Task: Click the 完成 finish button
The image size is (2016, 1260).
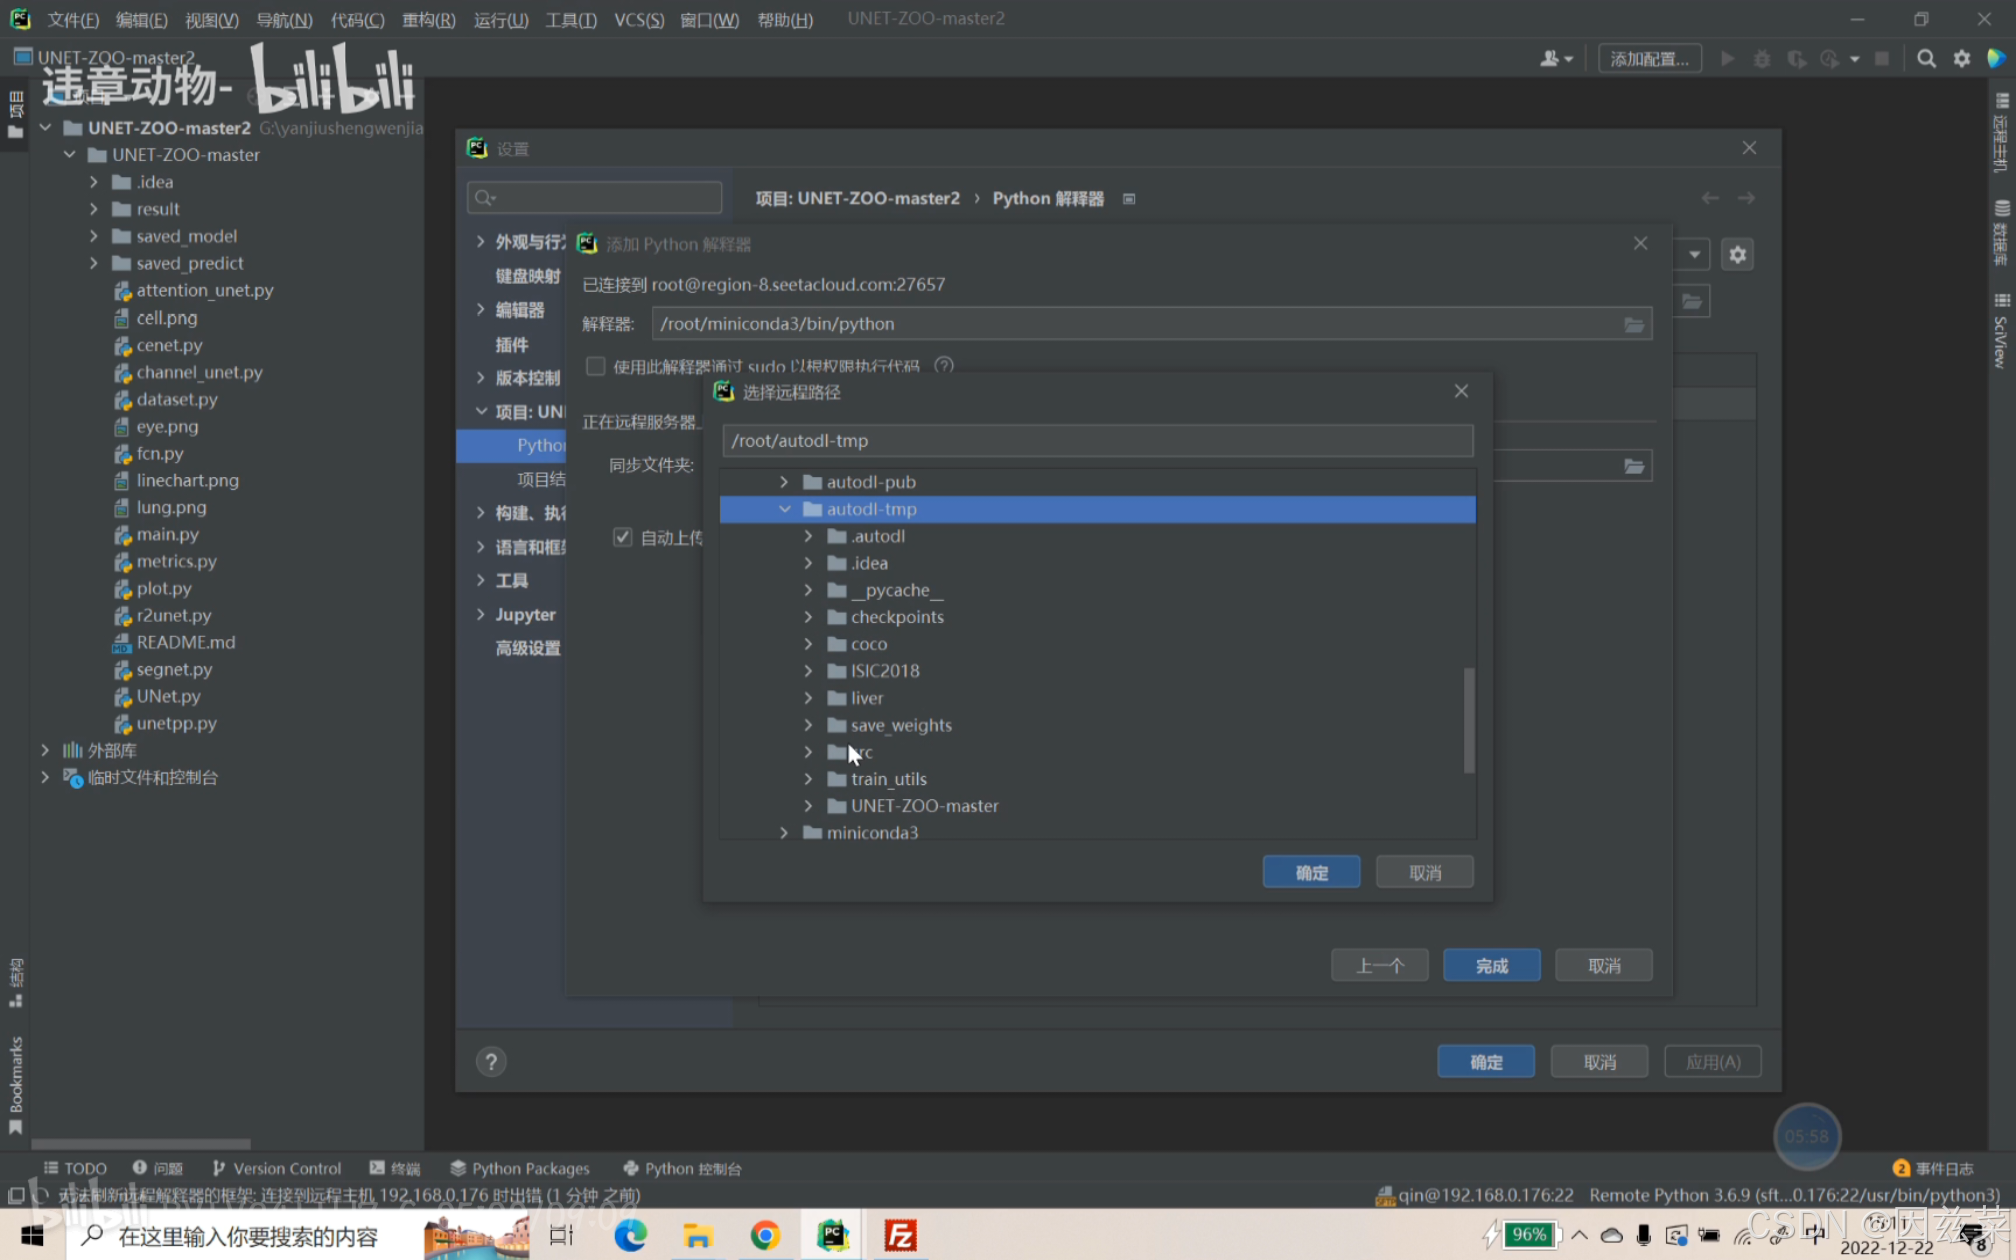Action: point(1490,966)
